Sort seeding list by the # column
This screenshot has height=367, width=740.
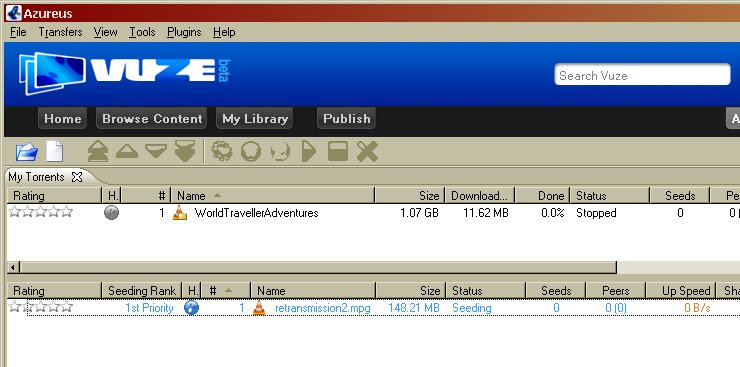[227, 291]
